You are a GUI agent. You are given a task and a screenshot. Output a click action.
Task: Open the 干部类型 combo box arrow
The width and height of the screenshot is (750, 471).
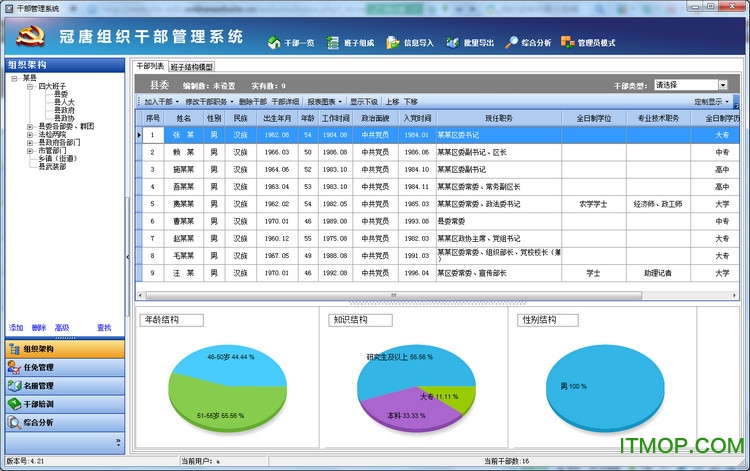(x=723, y=85)
